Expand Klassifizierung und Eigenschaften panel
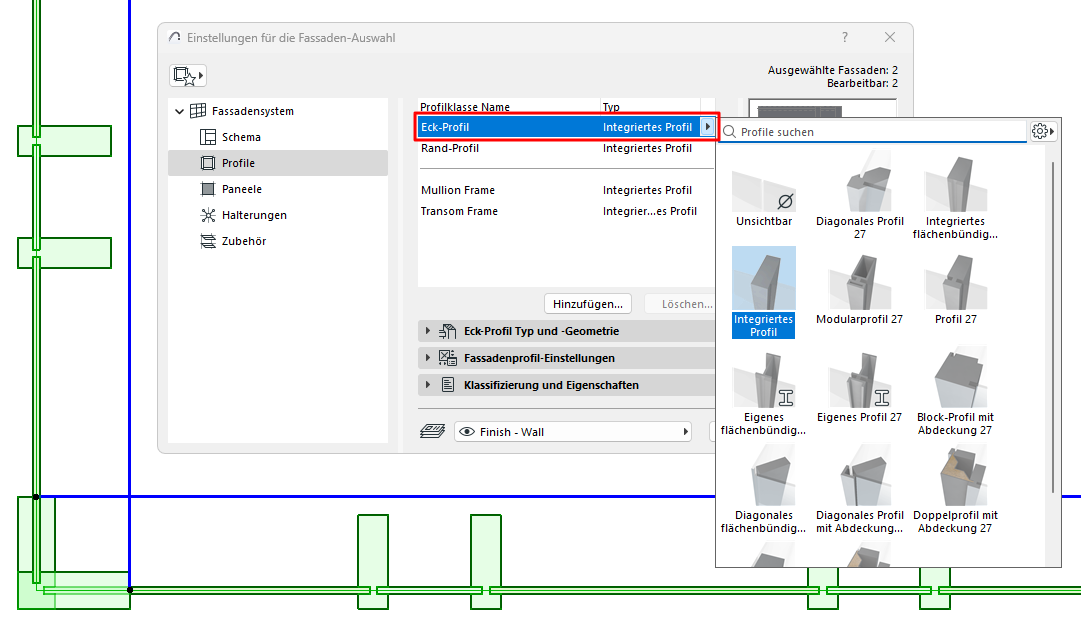The width and height of the screenshot is (1081, 628). coord(428,385)
